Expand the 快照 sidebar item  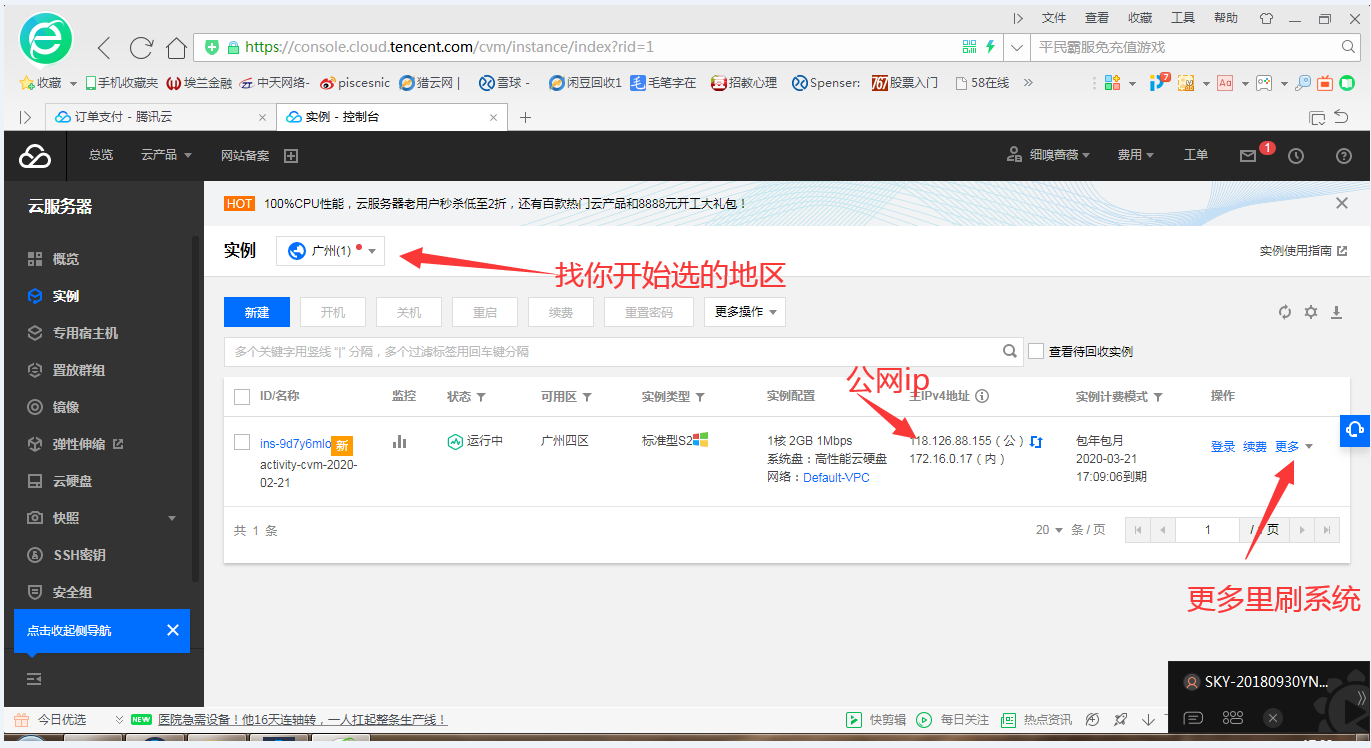point(101,518)
